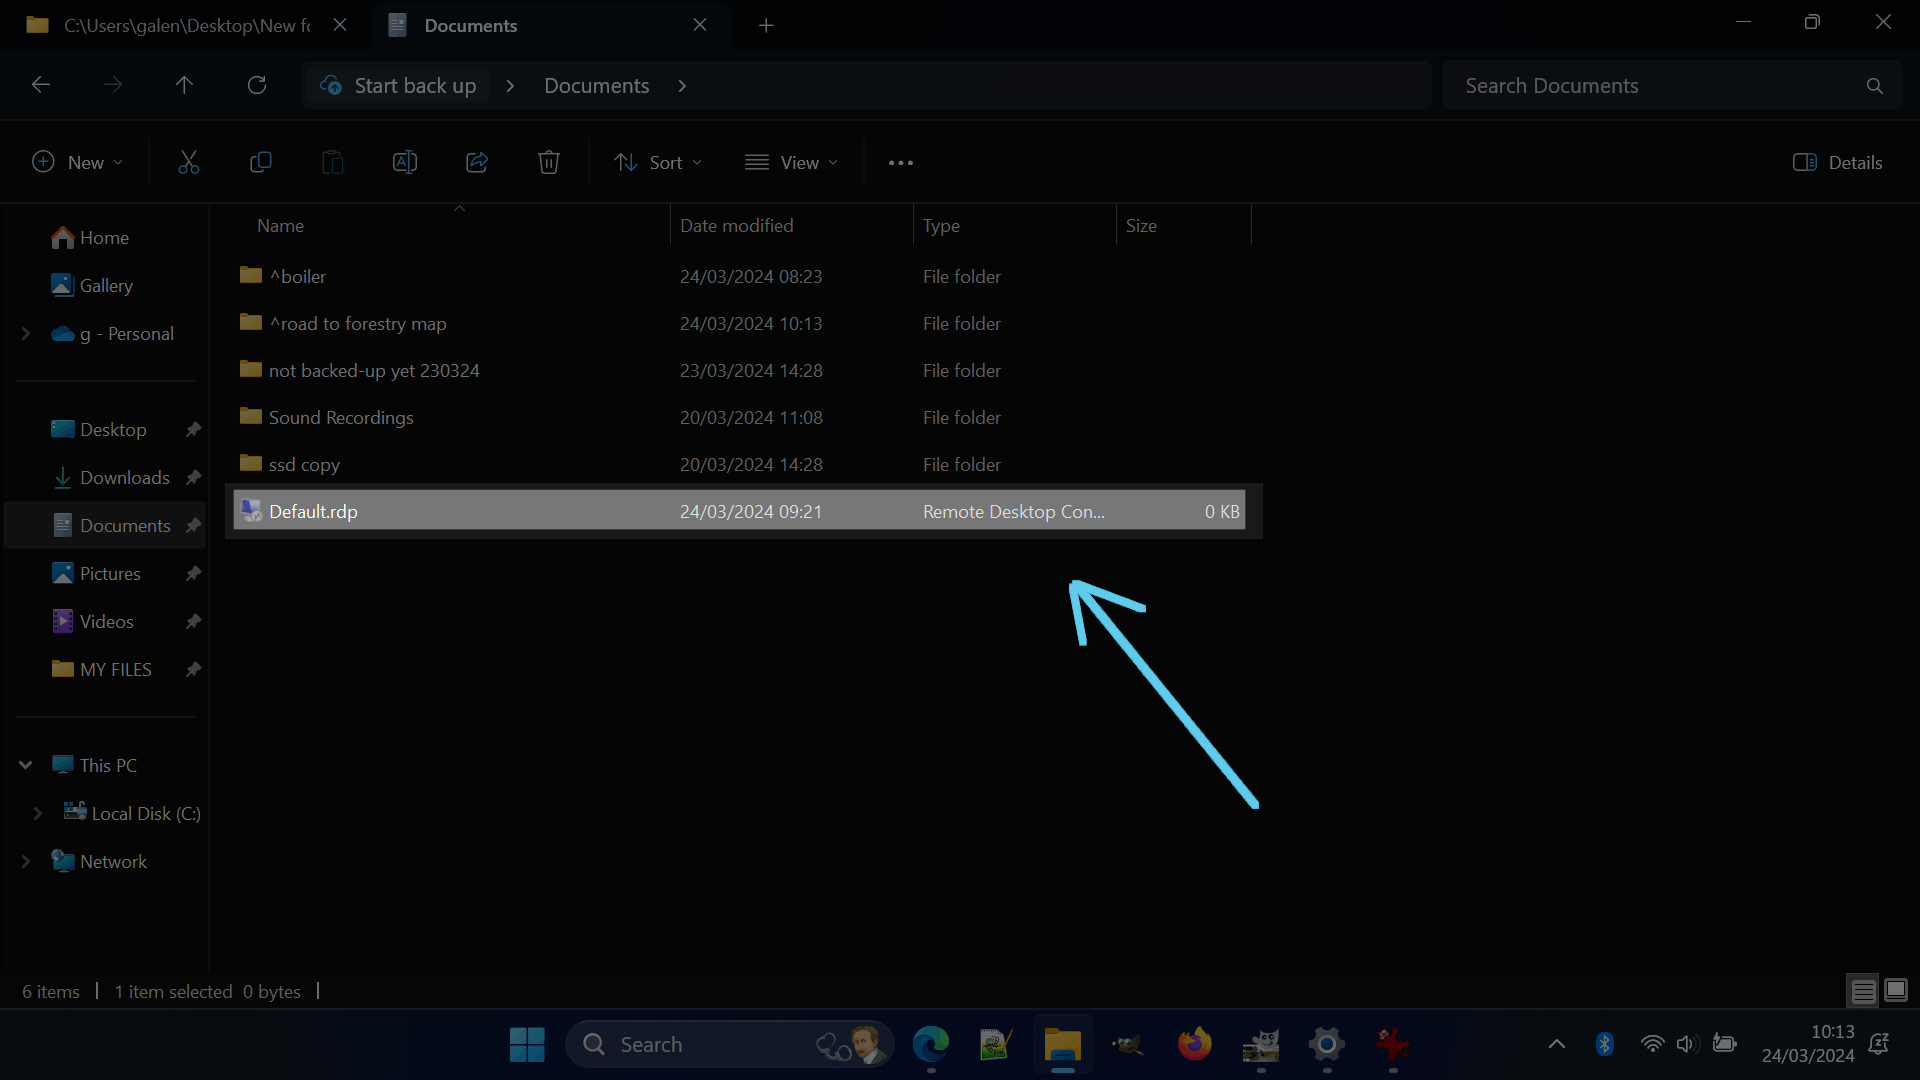
Task: Click the Rename icon in toolbar
Action: 404,162
